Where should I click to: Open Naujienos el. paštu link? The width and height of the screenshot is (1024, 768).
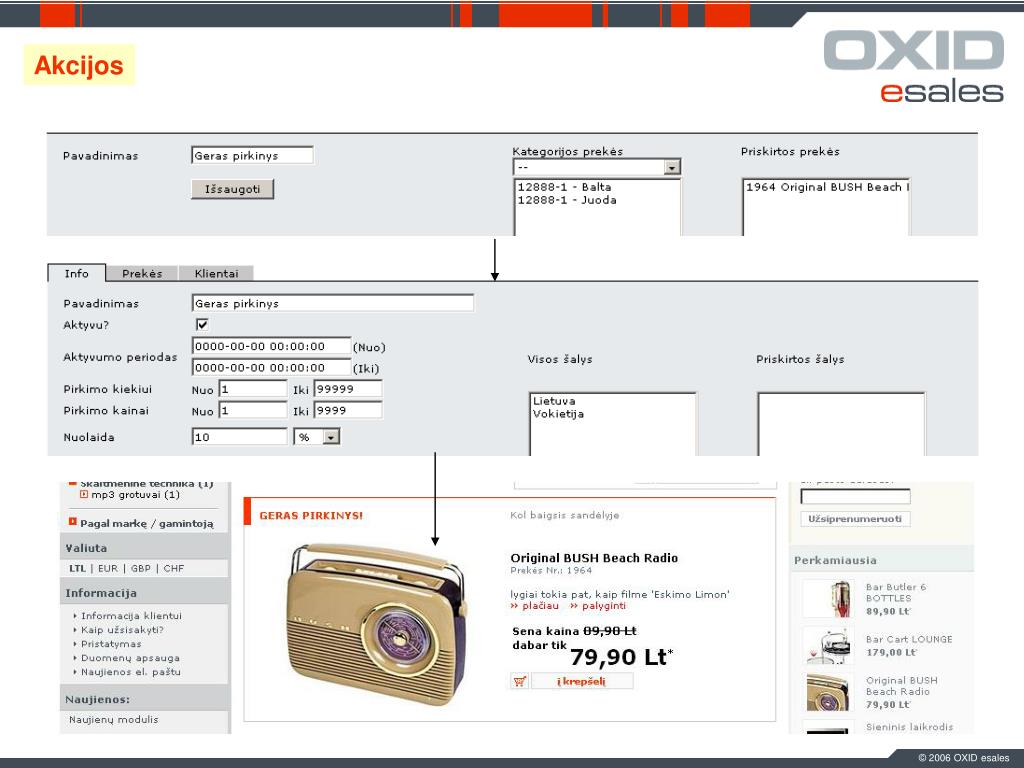[x=131, y=671]
